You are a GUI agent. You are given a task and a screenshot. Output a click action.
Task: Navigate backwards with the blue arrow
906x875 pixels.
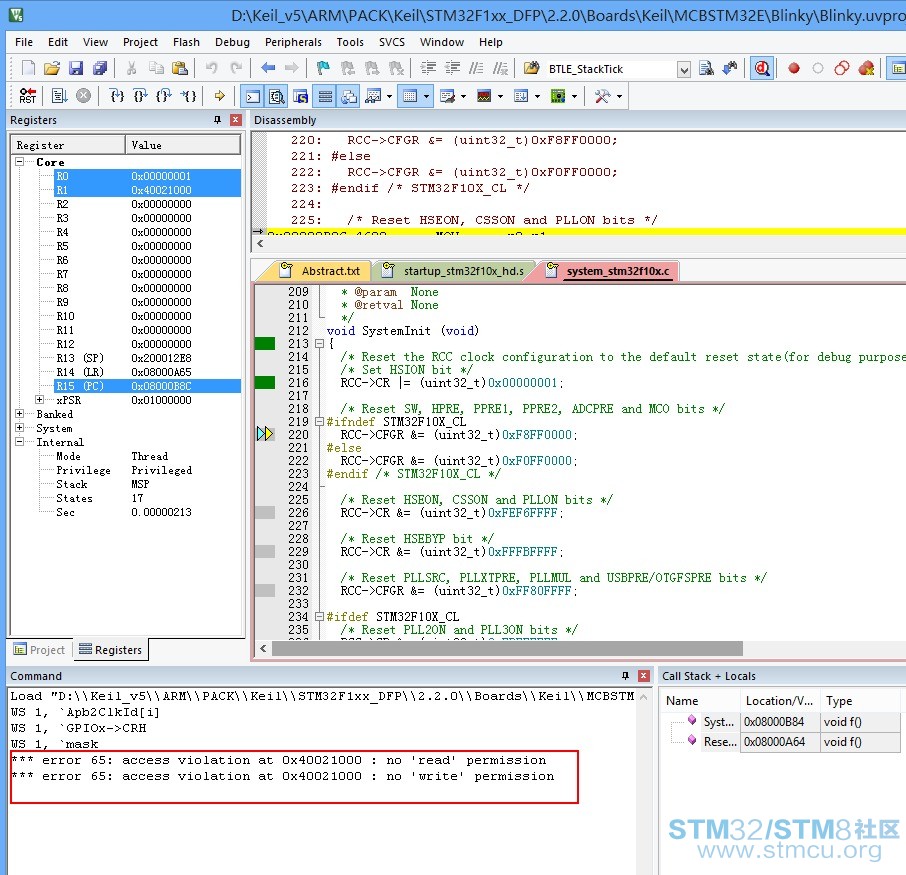coord(268,68)
